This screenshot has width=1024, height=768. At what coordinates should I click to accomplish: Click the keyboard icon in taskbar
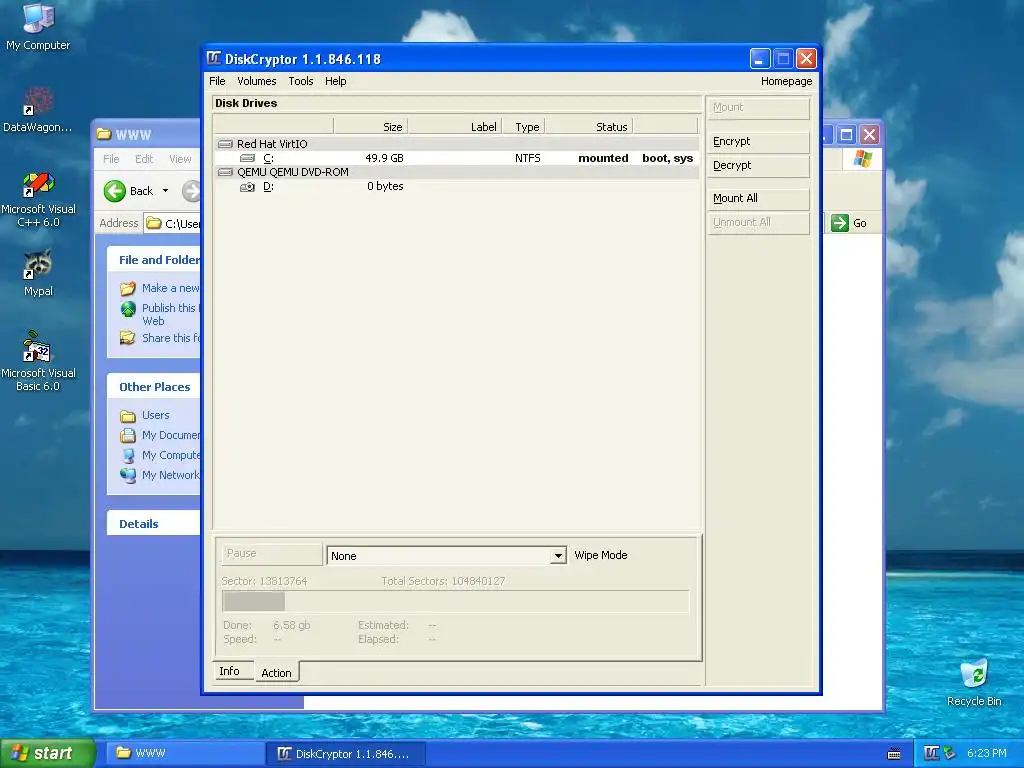(x=894, y=754)
